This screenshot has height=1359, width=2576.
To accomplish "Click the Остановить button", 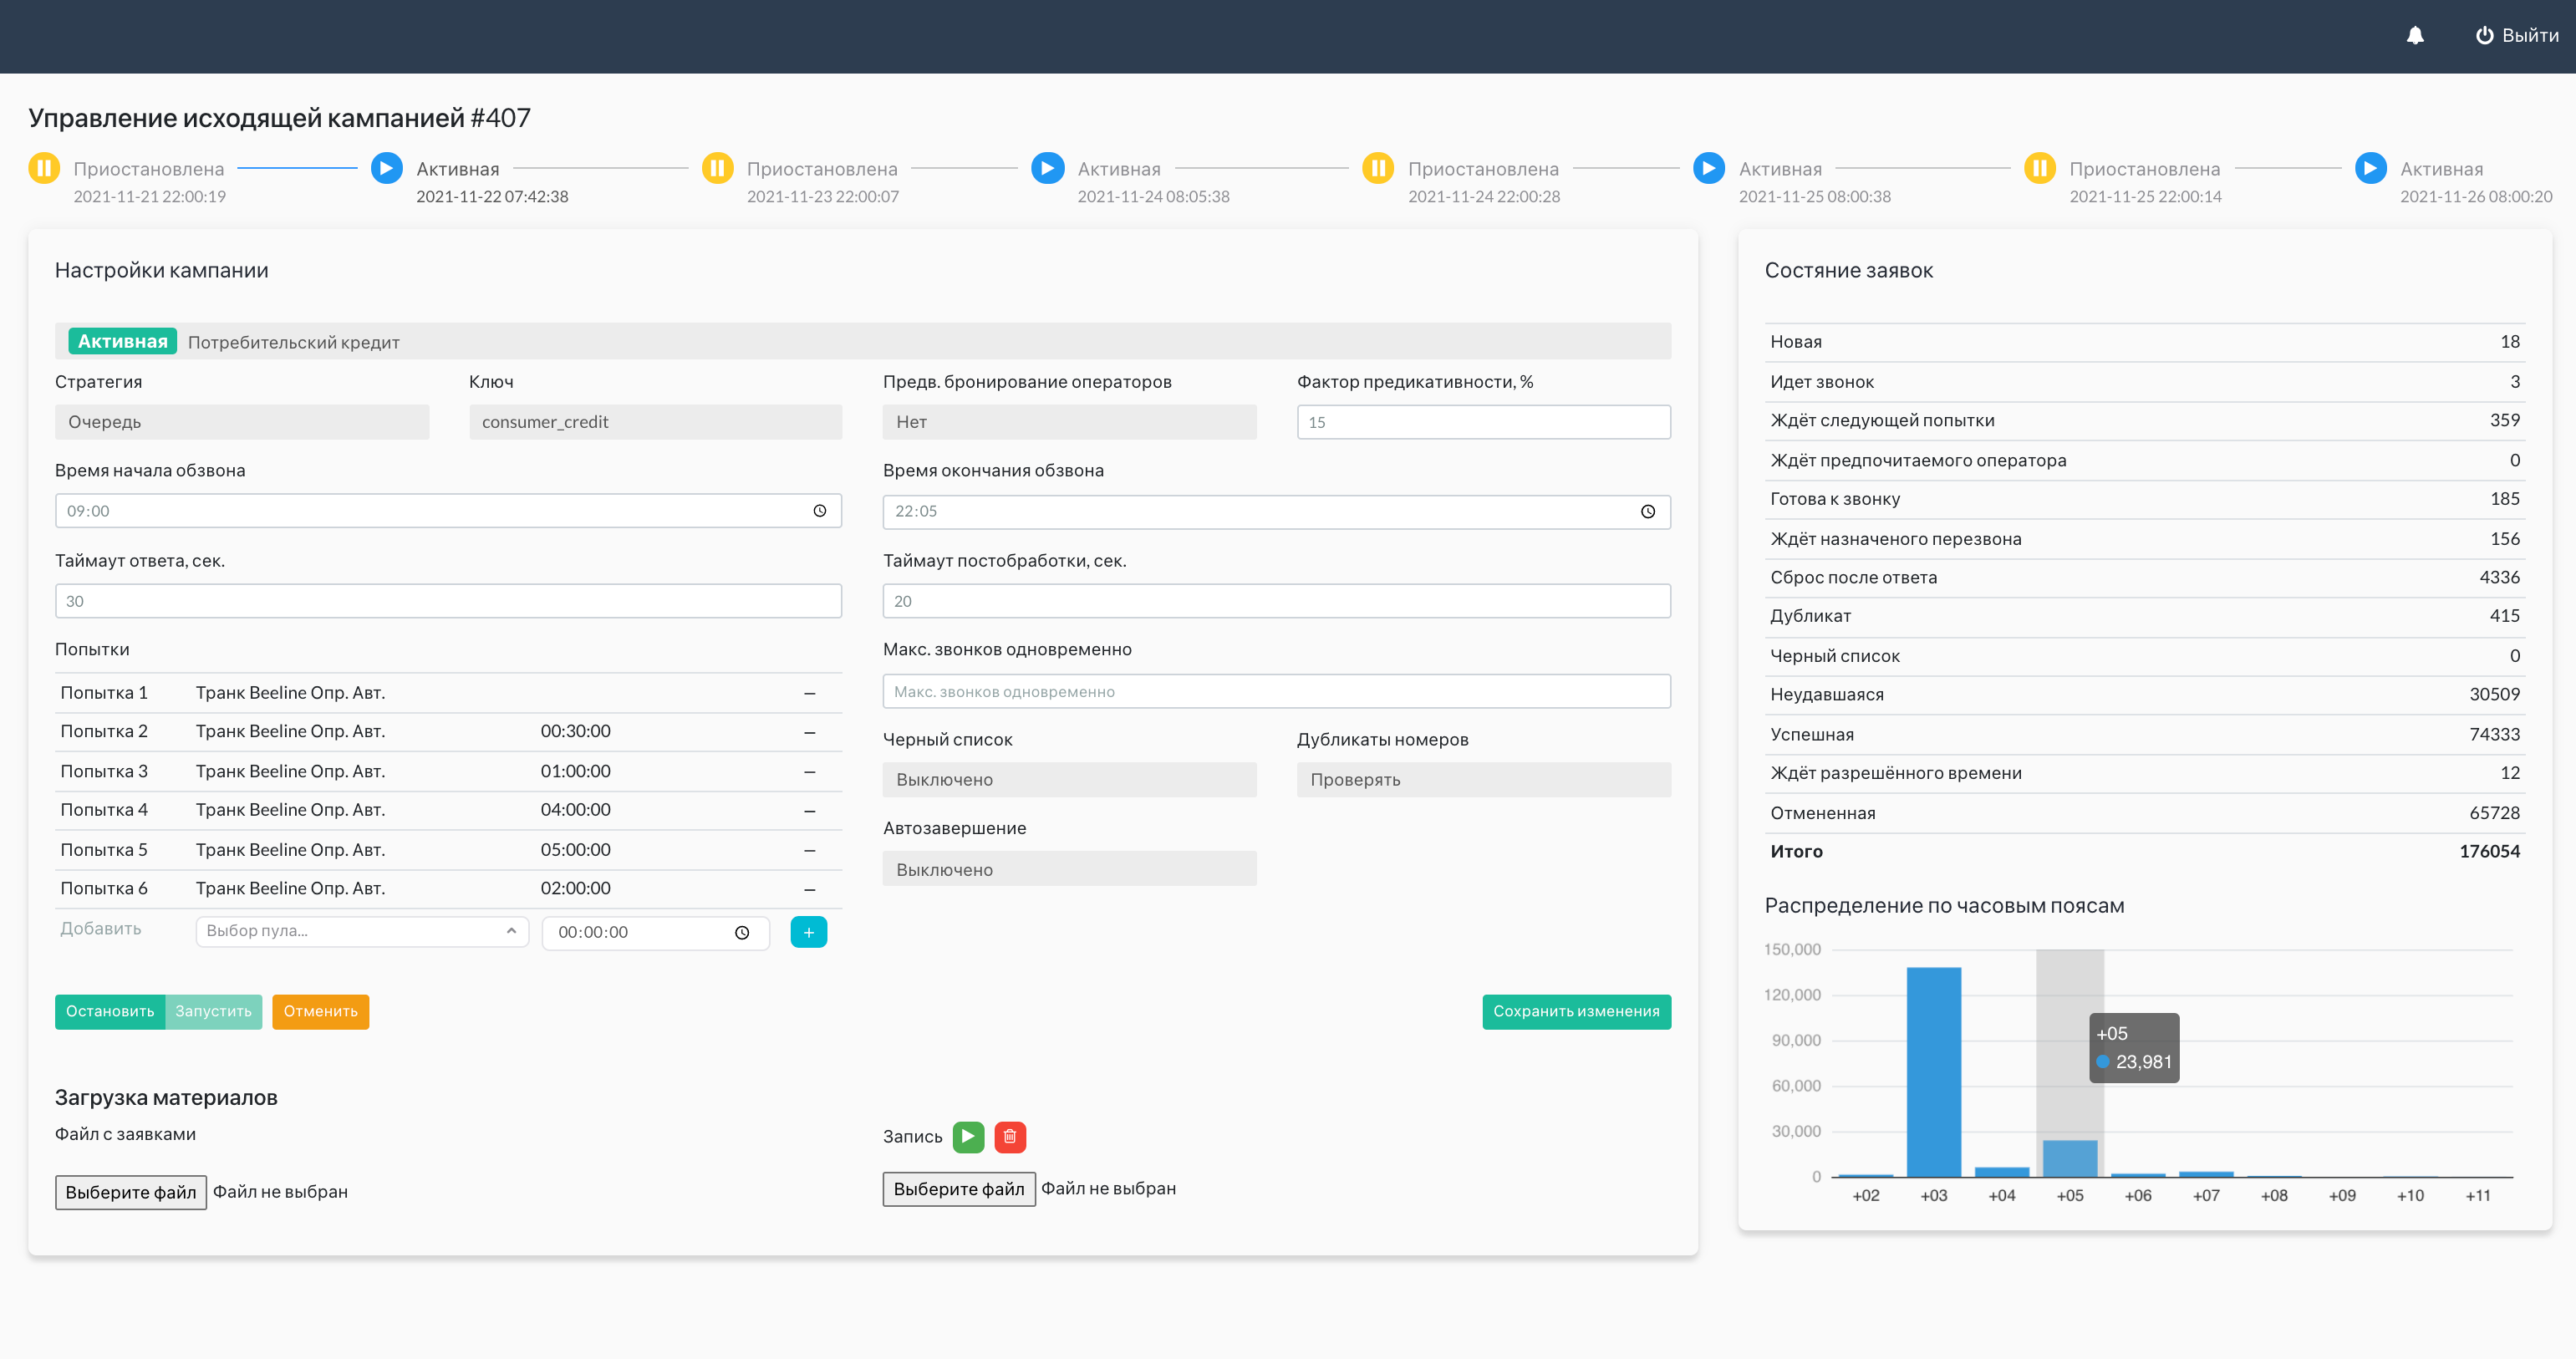I will pyautogui.click(x=110, y=1011).
